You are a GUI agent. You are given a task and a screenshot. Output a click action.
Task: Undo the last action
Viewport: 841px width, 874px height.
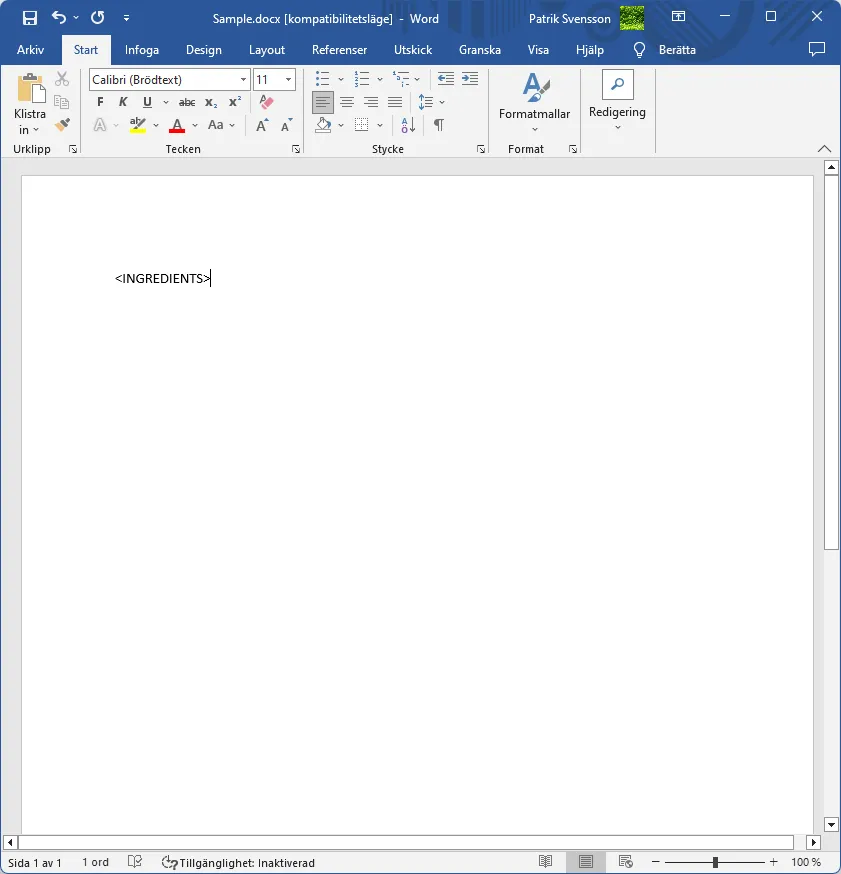click(59, 18)
